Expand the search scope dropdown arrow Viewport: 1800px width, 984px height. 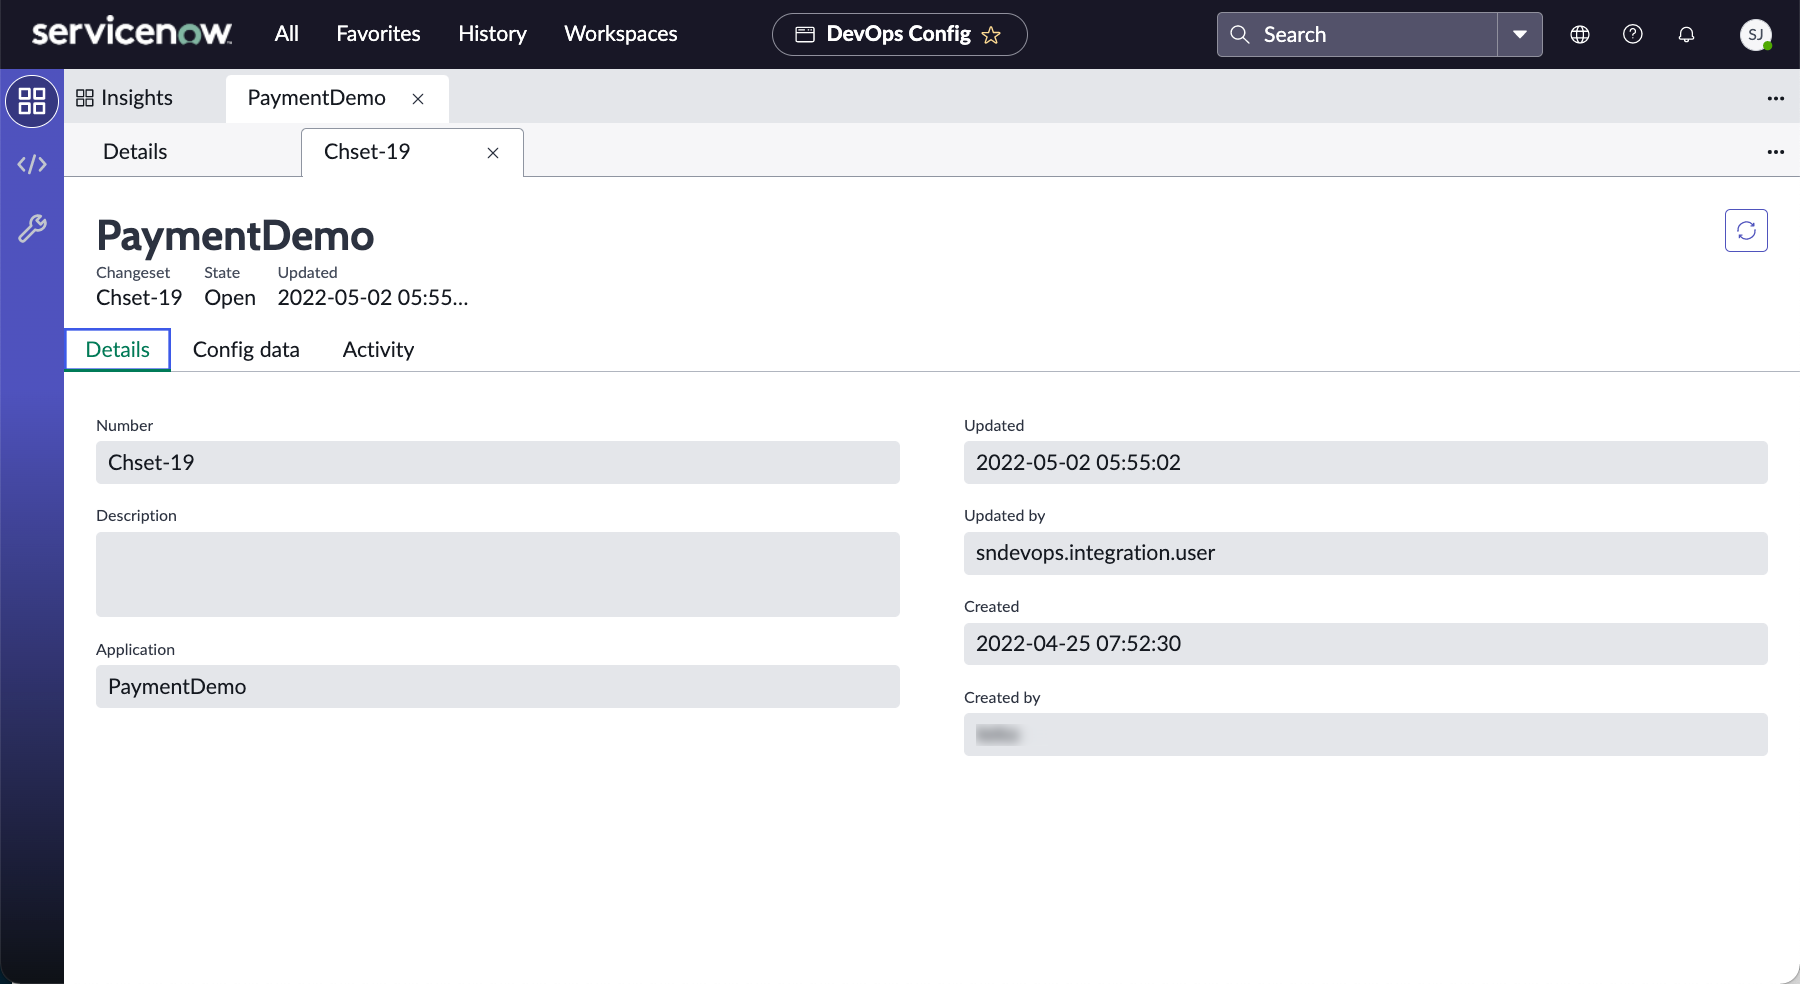click(x=1520, y=34)
